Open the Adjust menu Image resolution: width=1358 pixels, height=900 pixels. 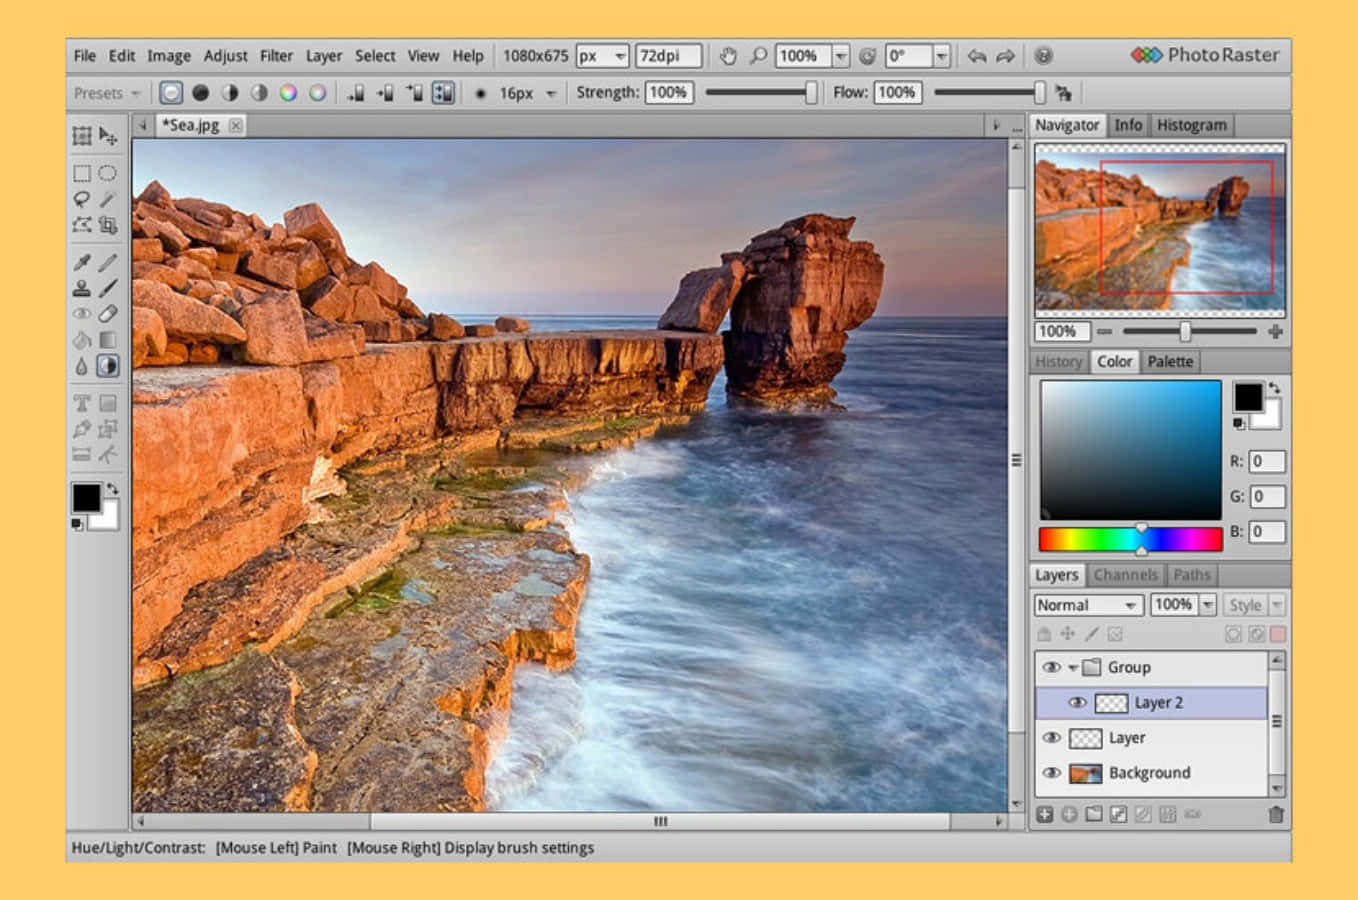click(x=226, y=56)
